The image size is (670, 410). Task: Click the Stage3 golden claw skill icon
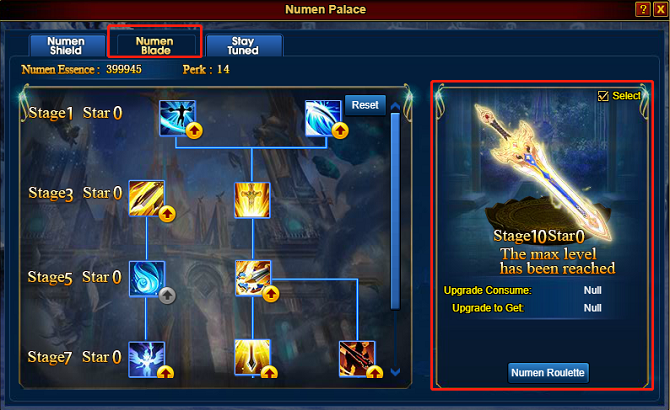[x=147, y=198]
